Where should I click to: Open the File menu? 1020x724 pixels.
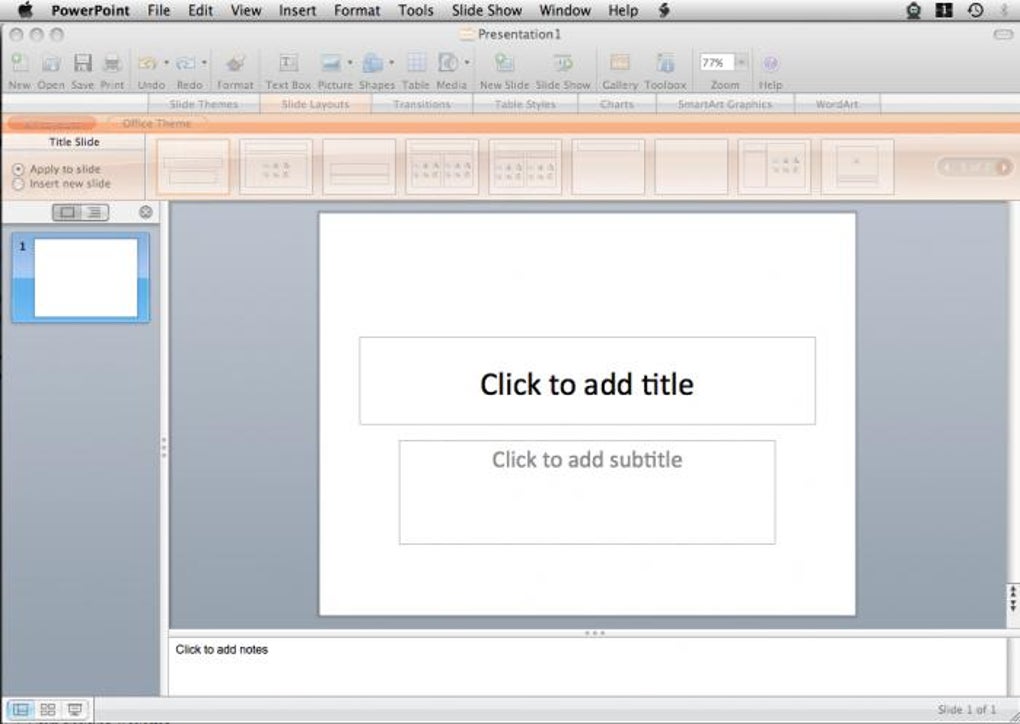tap(159, 10)
